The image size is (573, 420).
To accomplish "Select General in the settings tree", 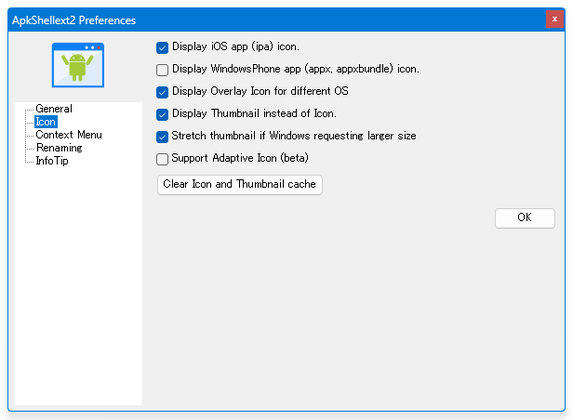I will 54,109.
